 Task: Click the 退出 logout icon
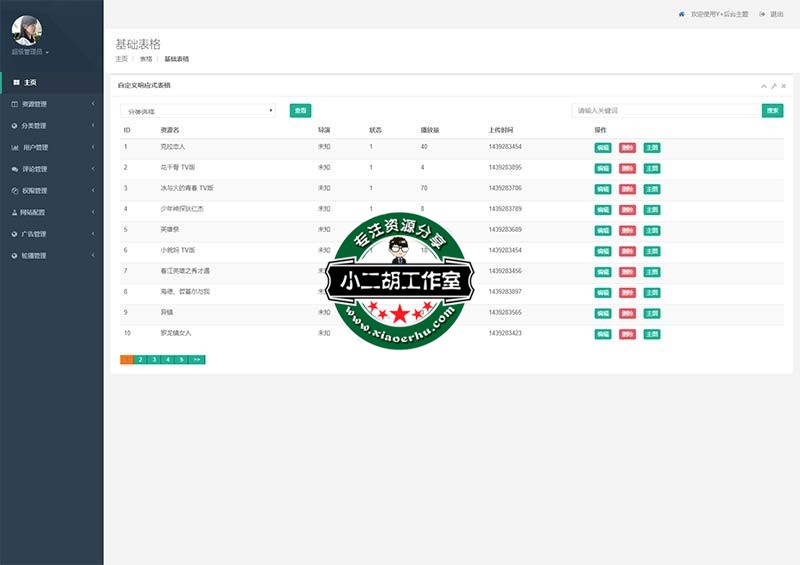pyautogui.click(x=763, y=14)
